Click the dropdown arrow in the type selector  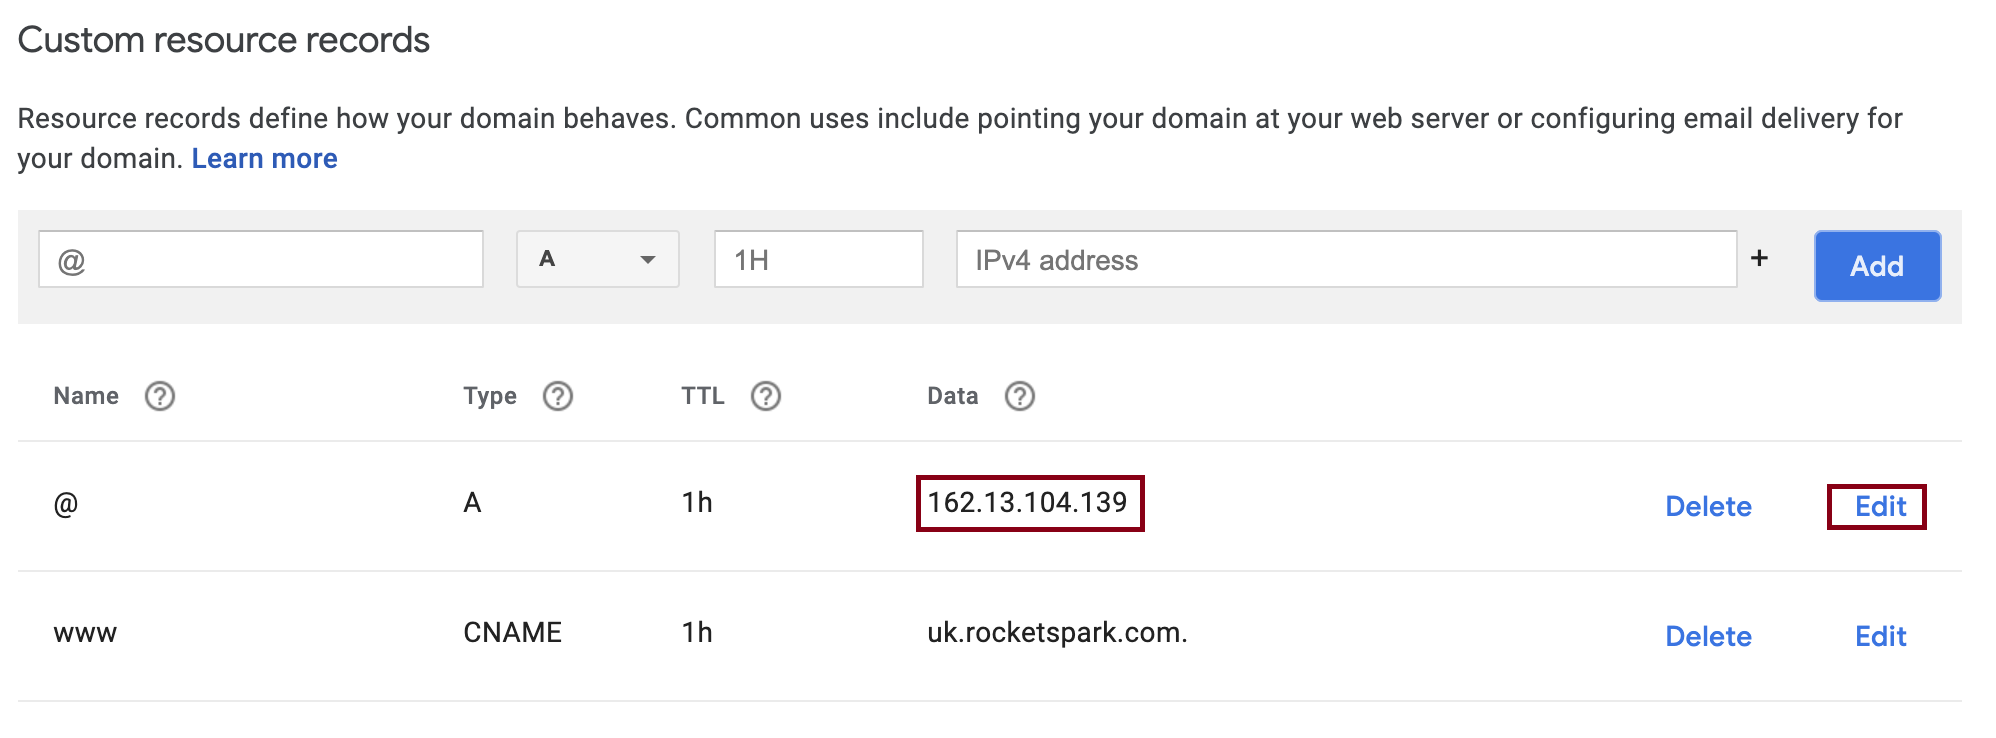(648, 260)
